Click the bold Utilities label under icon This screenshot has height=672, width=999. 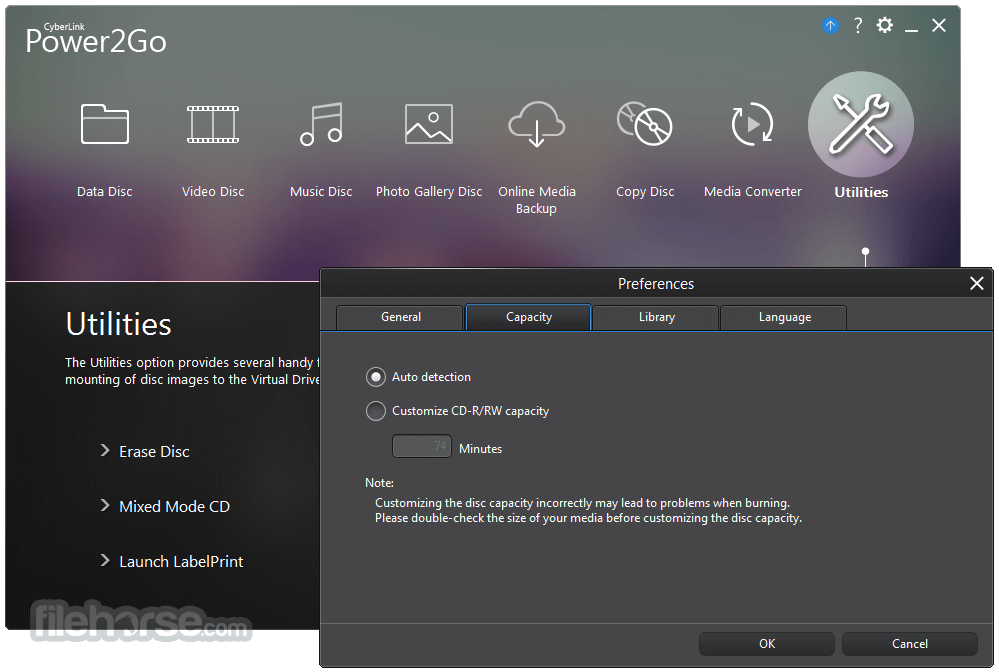pos(861,192)
